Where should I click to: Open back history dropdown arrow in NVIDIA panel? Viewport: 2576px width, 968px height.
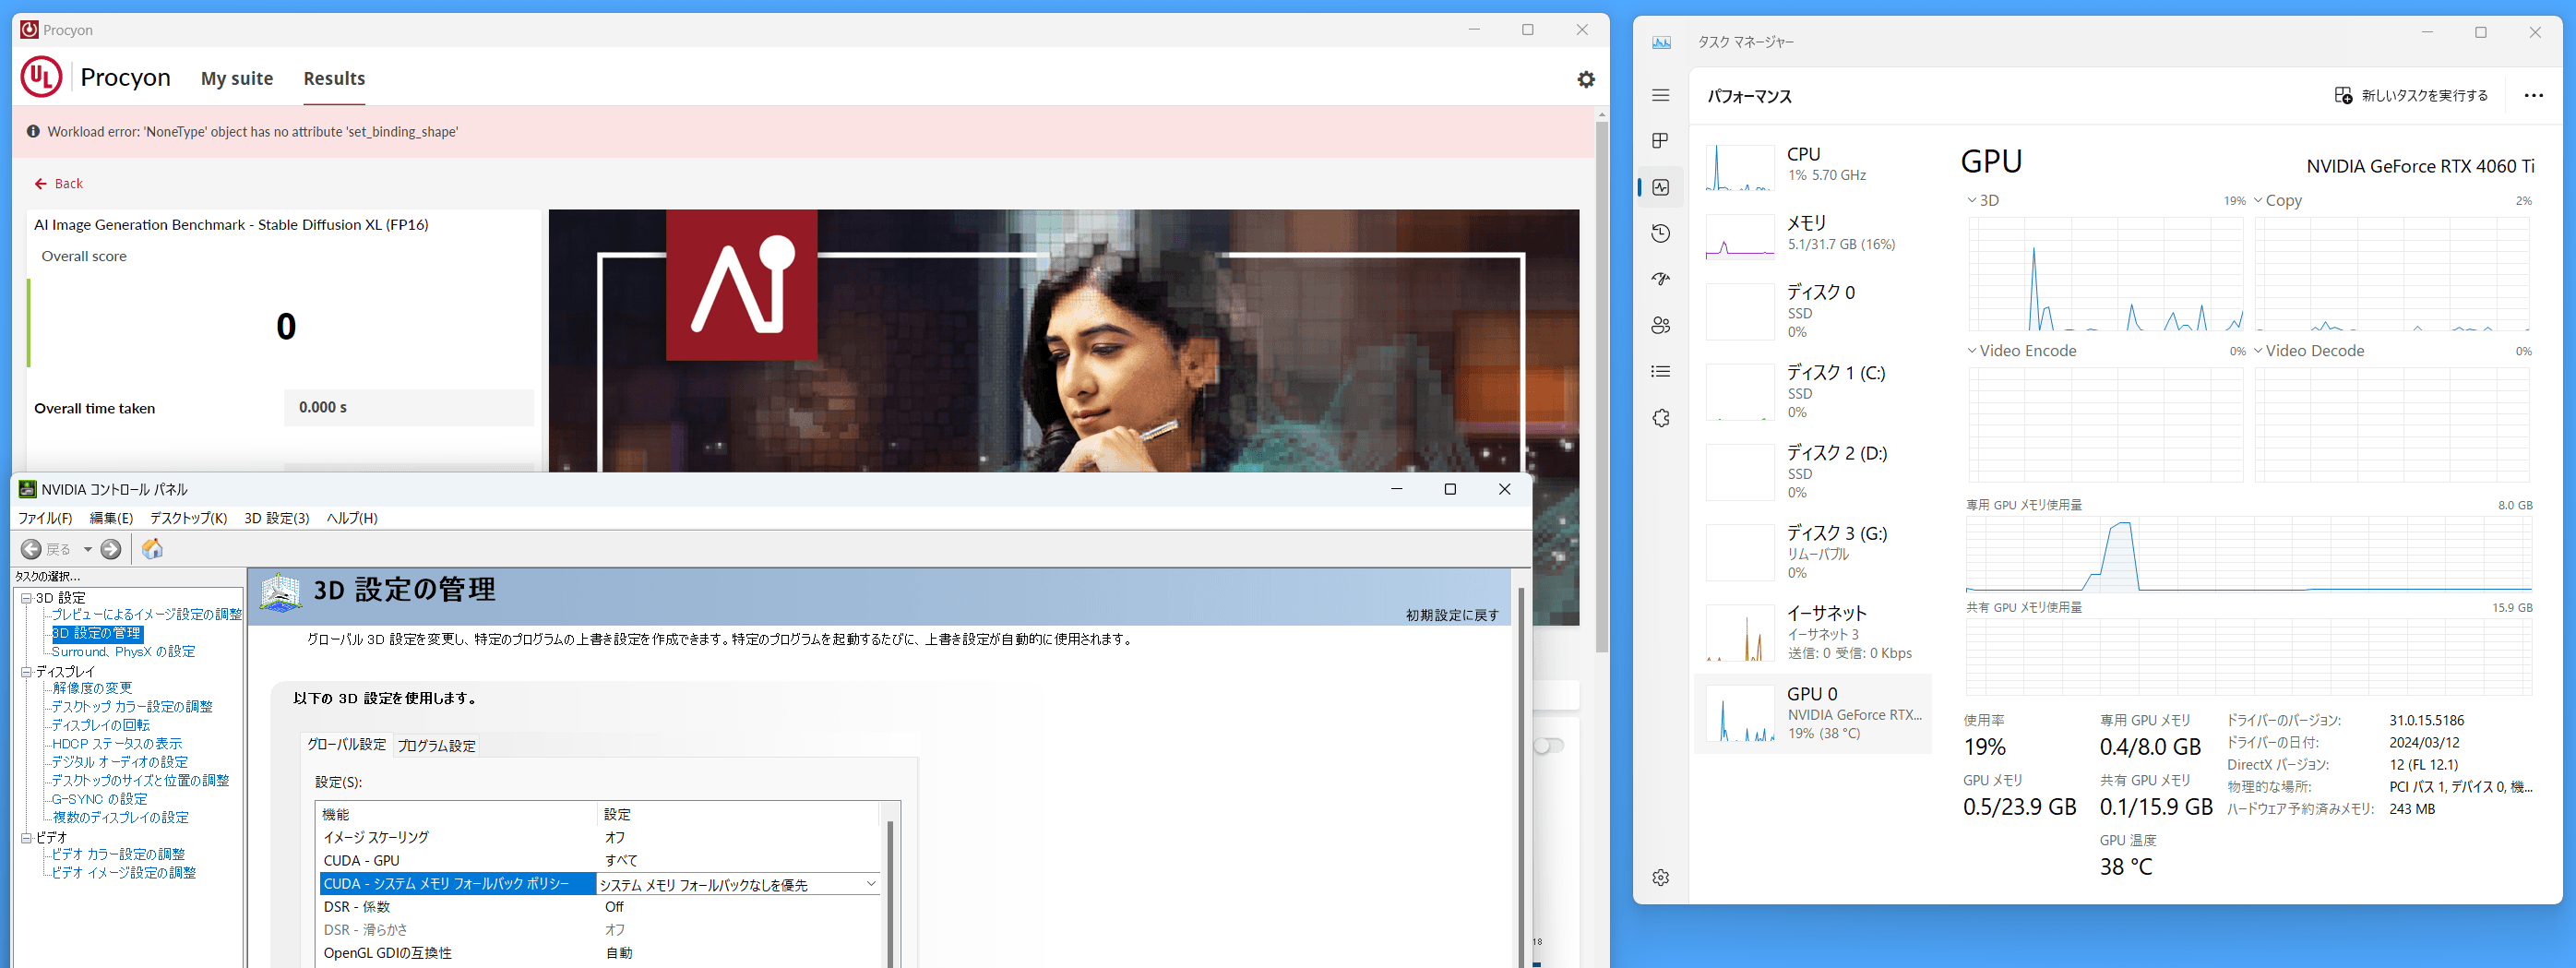point(88,549)
